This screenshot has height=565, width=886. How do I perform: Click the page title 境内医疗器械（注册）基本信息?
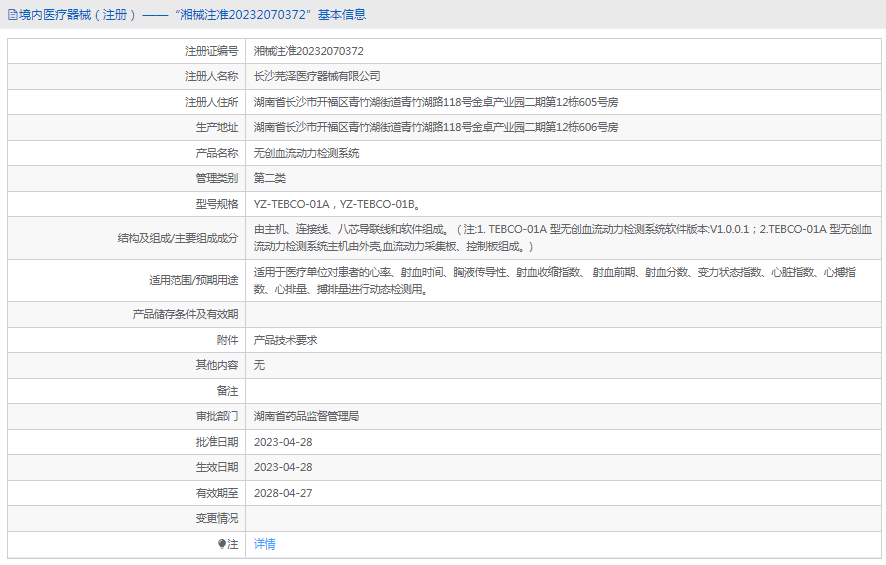[x=192, y=15]
